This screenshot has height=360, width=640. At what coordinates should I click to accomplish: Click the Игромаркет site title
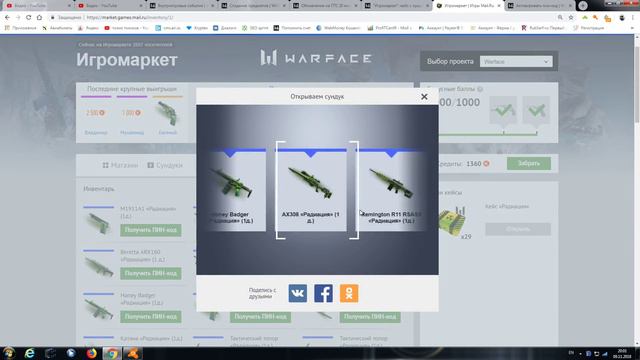point(127,60)
